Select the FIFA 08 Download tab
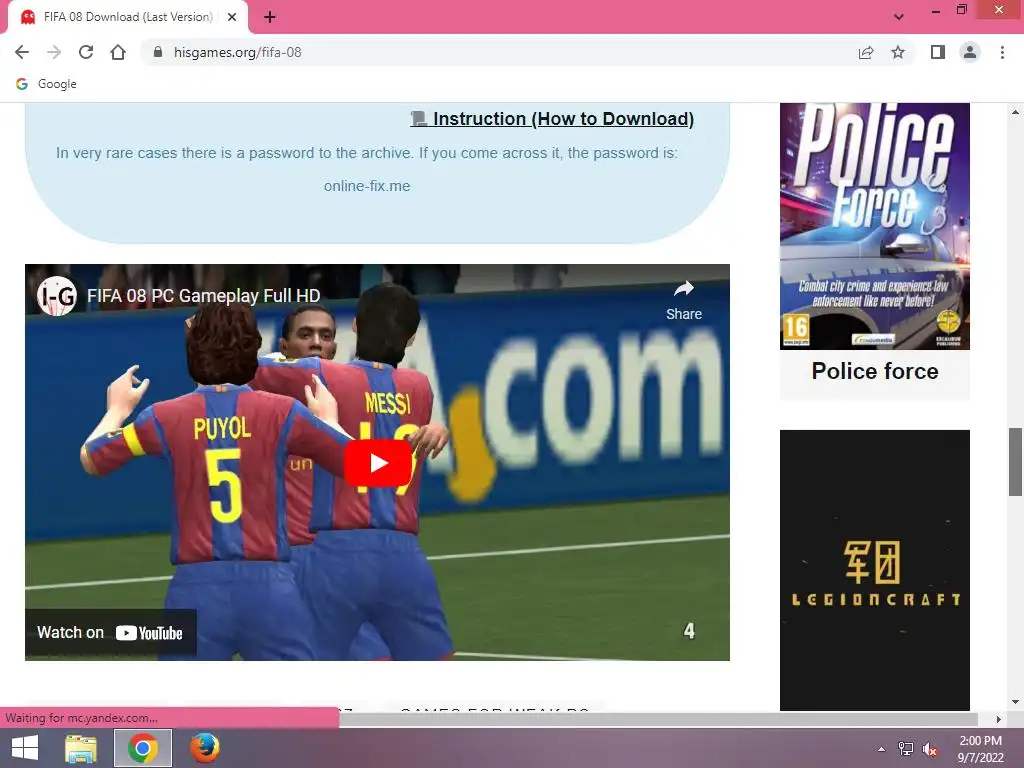The image size is (1024, 768). coord(128,17)
